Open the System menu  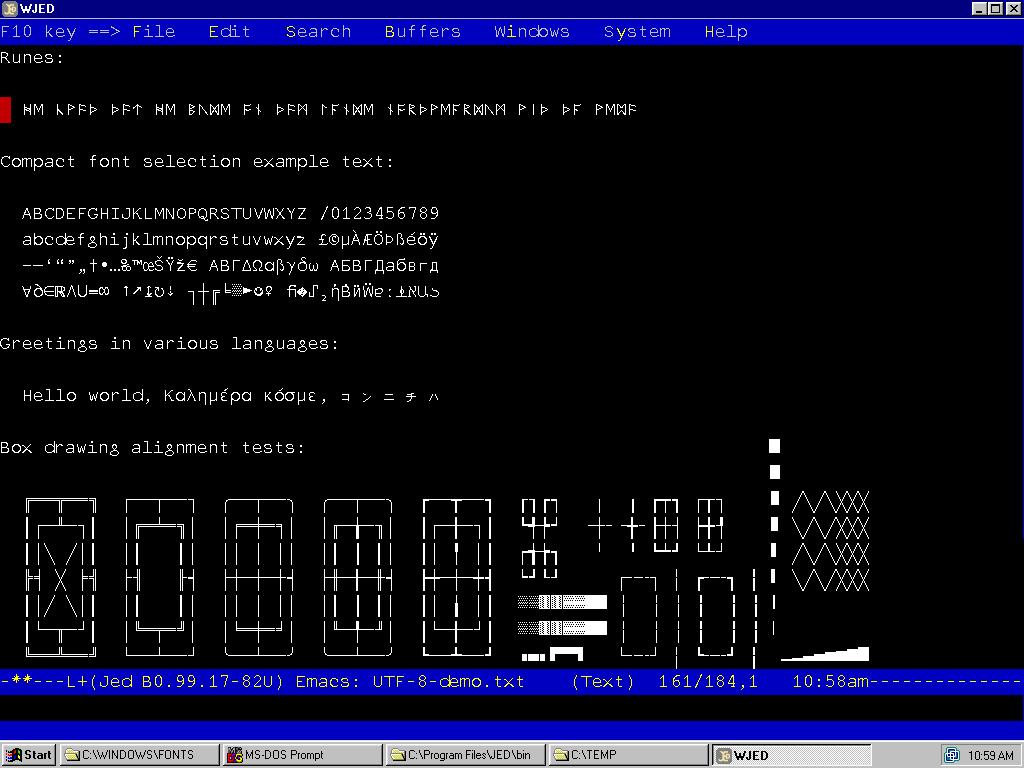coord(637,32)
